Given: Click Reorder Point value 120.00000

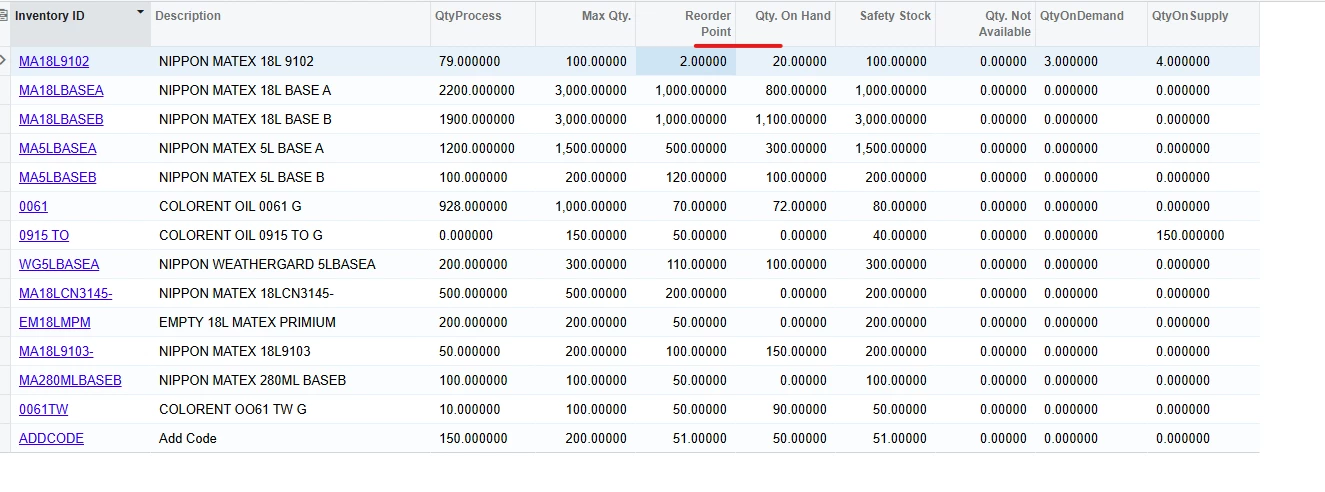Looking at the screenshot, I should point(696,177).
